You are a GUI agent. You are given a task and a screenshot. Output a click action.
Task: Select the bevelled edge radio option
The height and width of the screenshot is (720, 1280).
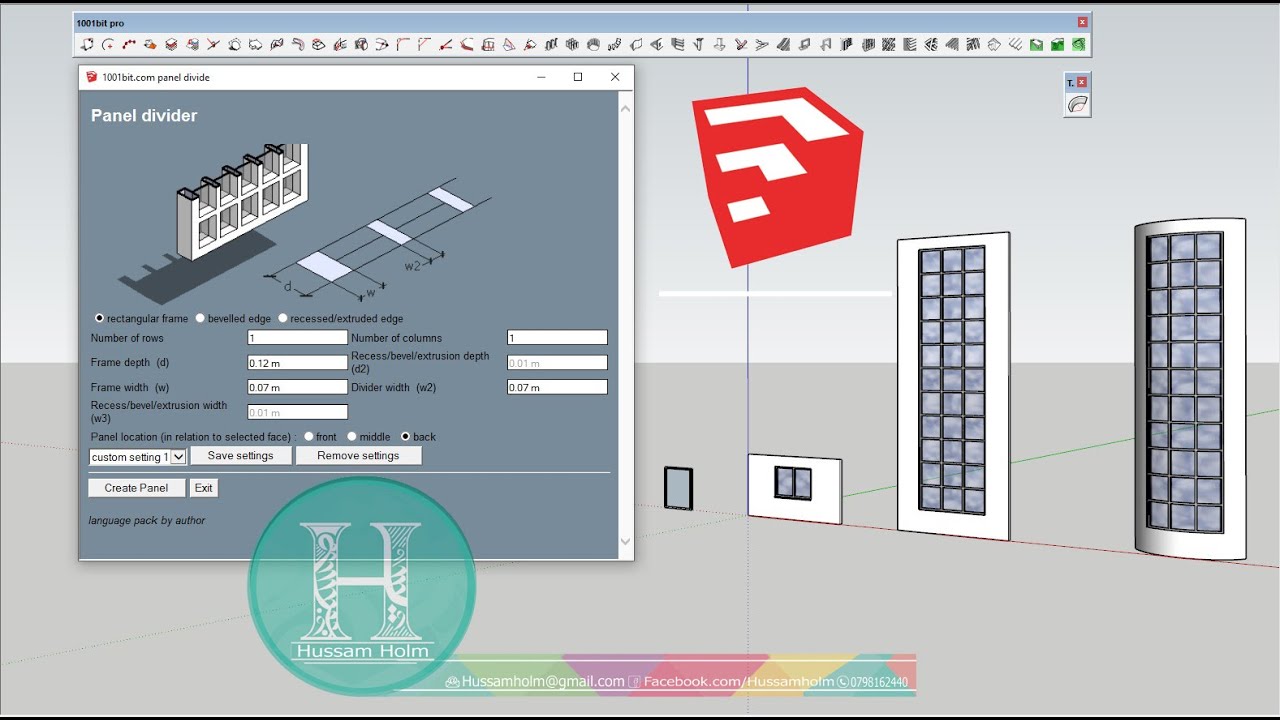click(x=200, y=318)
